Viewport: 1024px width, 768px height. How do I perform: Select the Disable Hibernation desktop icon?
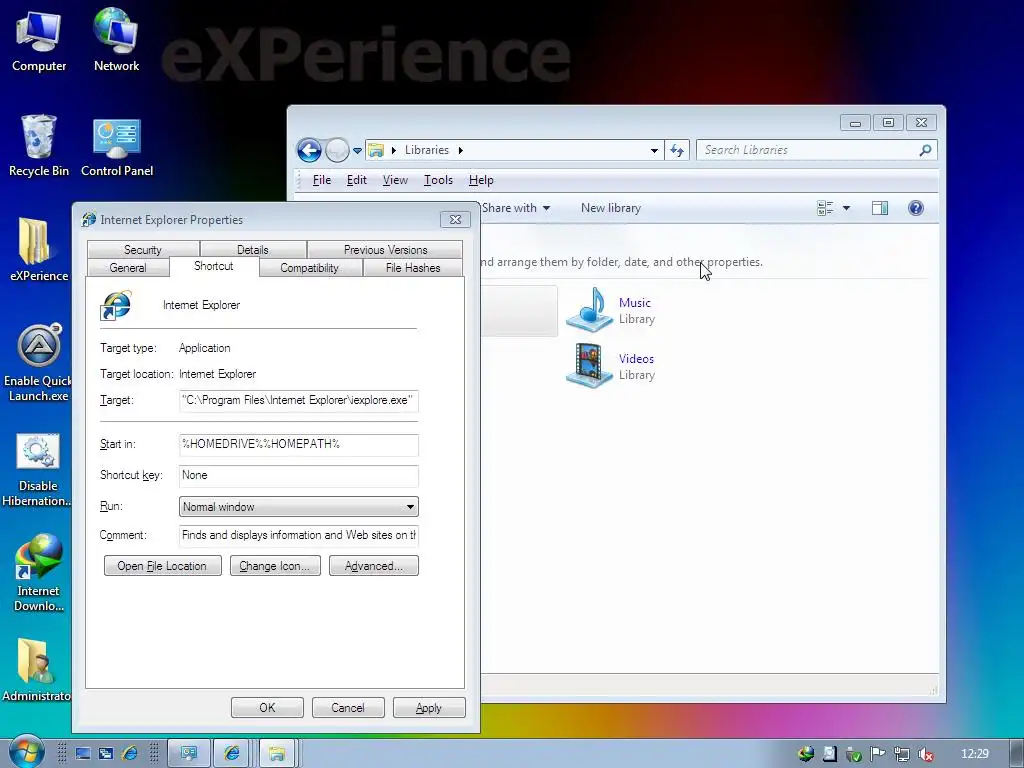click(37, 470)
